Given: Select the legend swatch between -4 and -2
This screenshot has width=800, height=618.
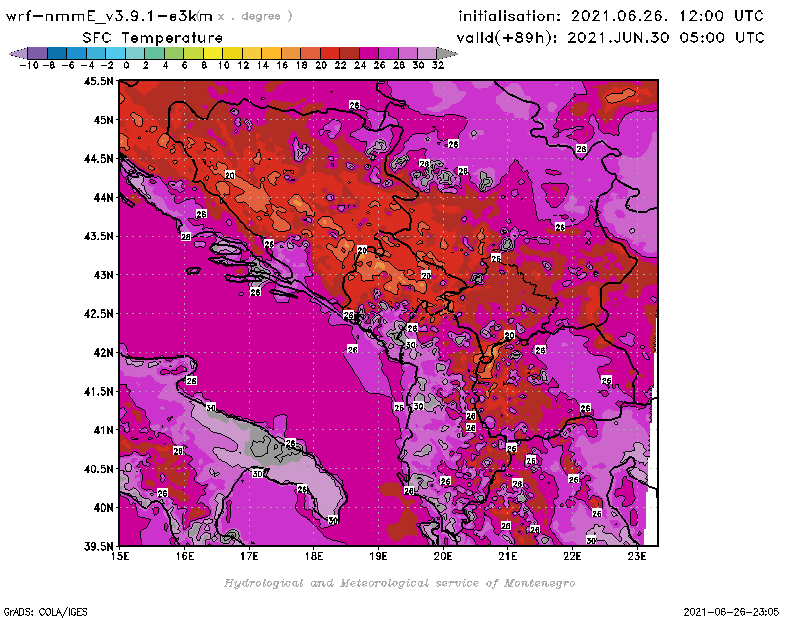Looking at the screenshot, I should [96, 53].
